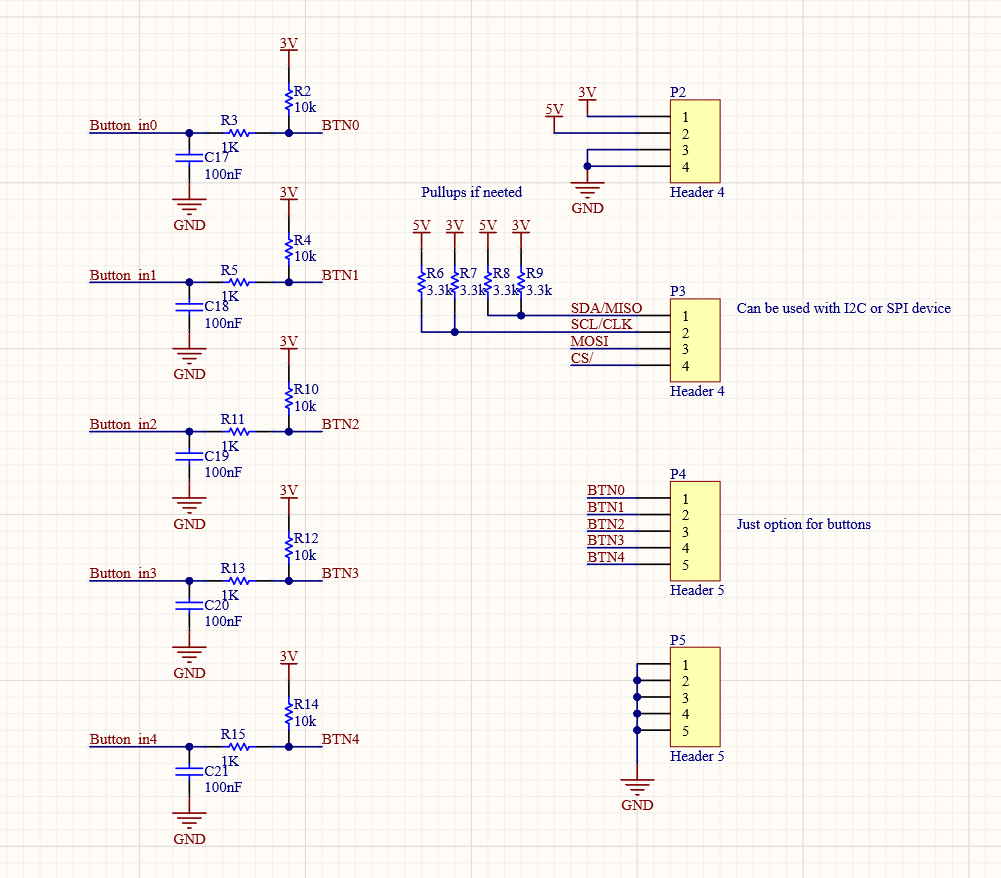This screenshot has height=878, width=1001.
Task: Select the 5V power port above R6
Action: pyautogui.click(x=421, y=227)
